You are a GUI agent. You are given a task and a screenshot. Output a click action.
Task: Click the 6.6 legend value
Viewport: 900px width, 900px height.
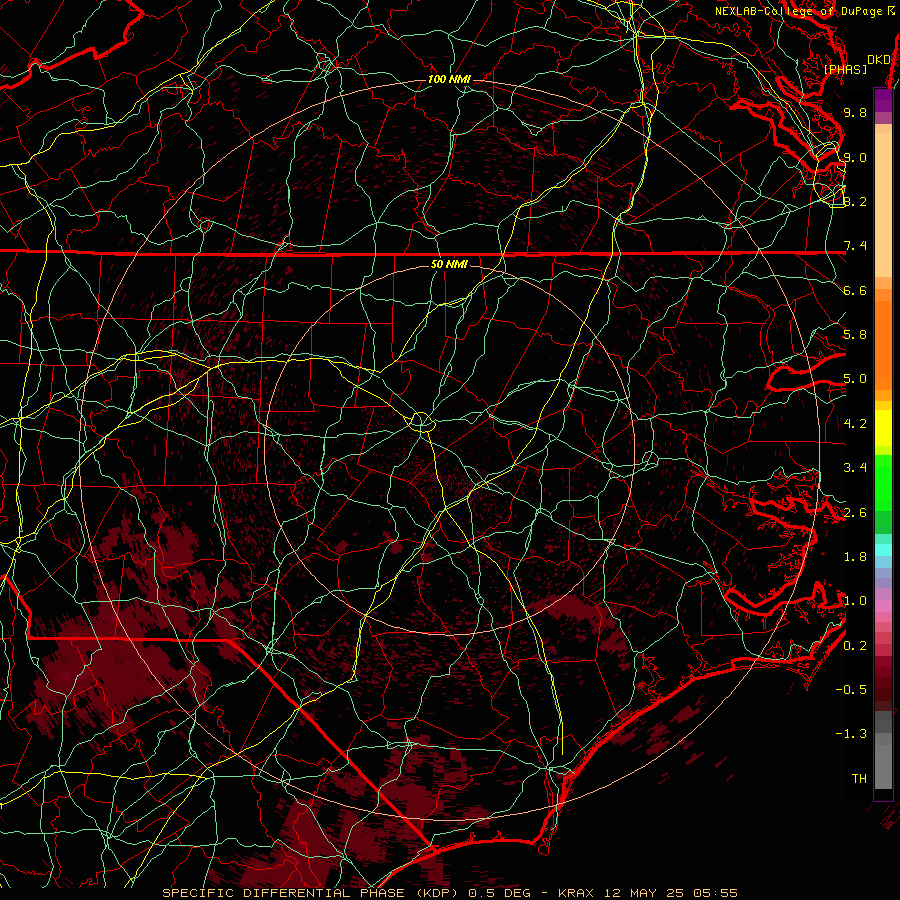[855, 290]
